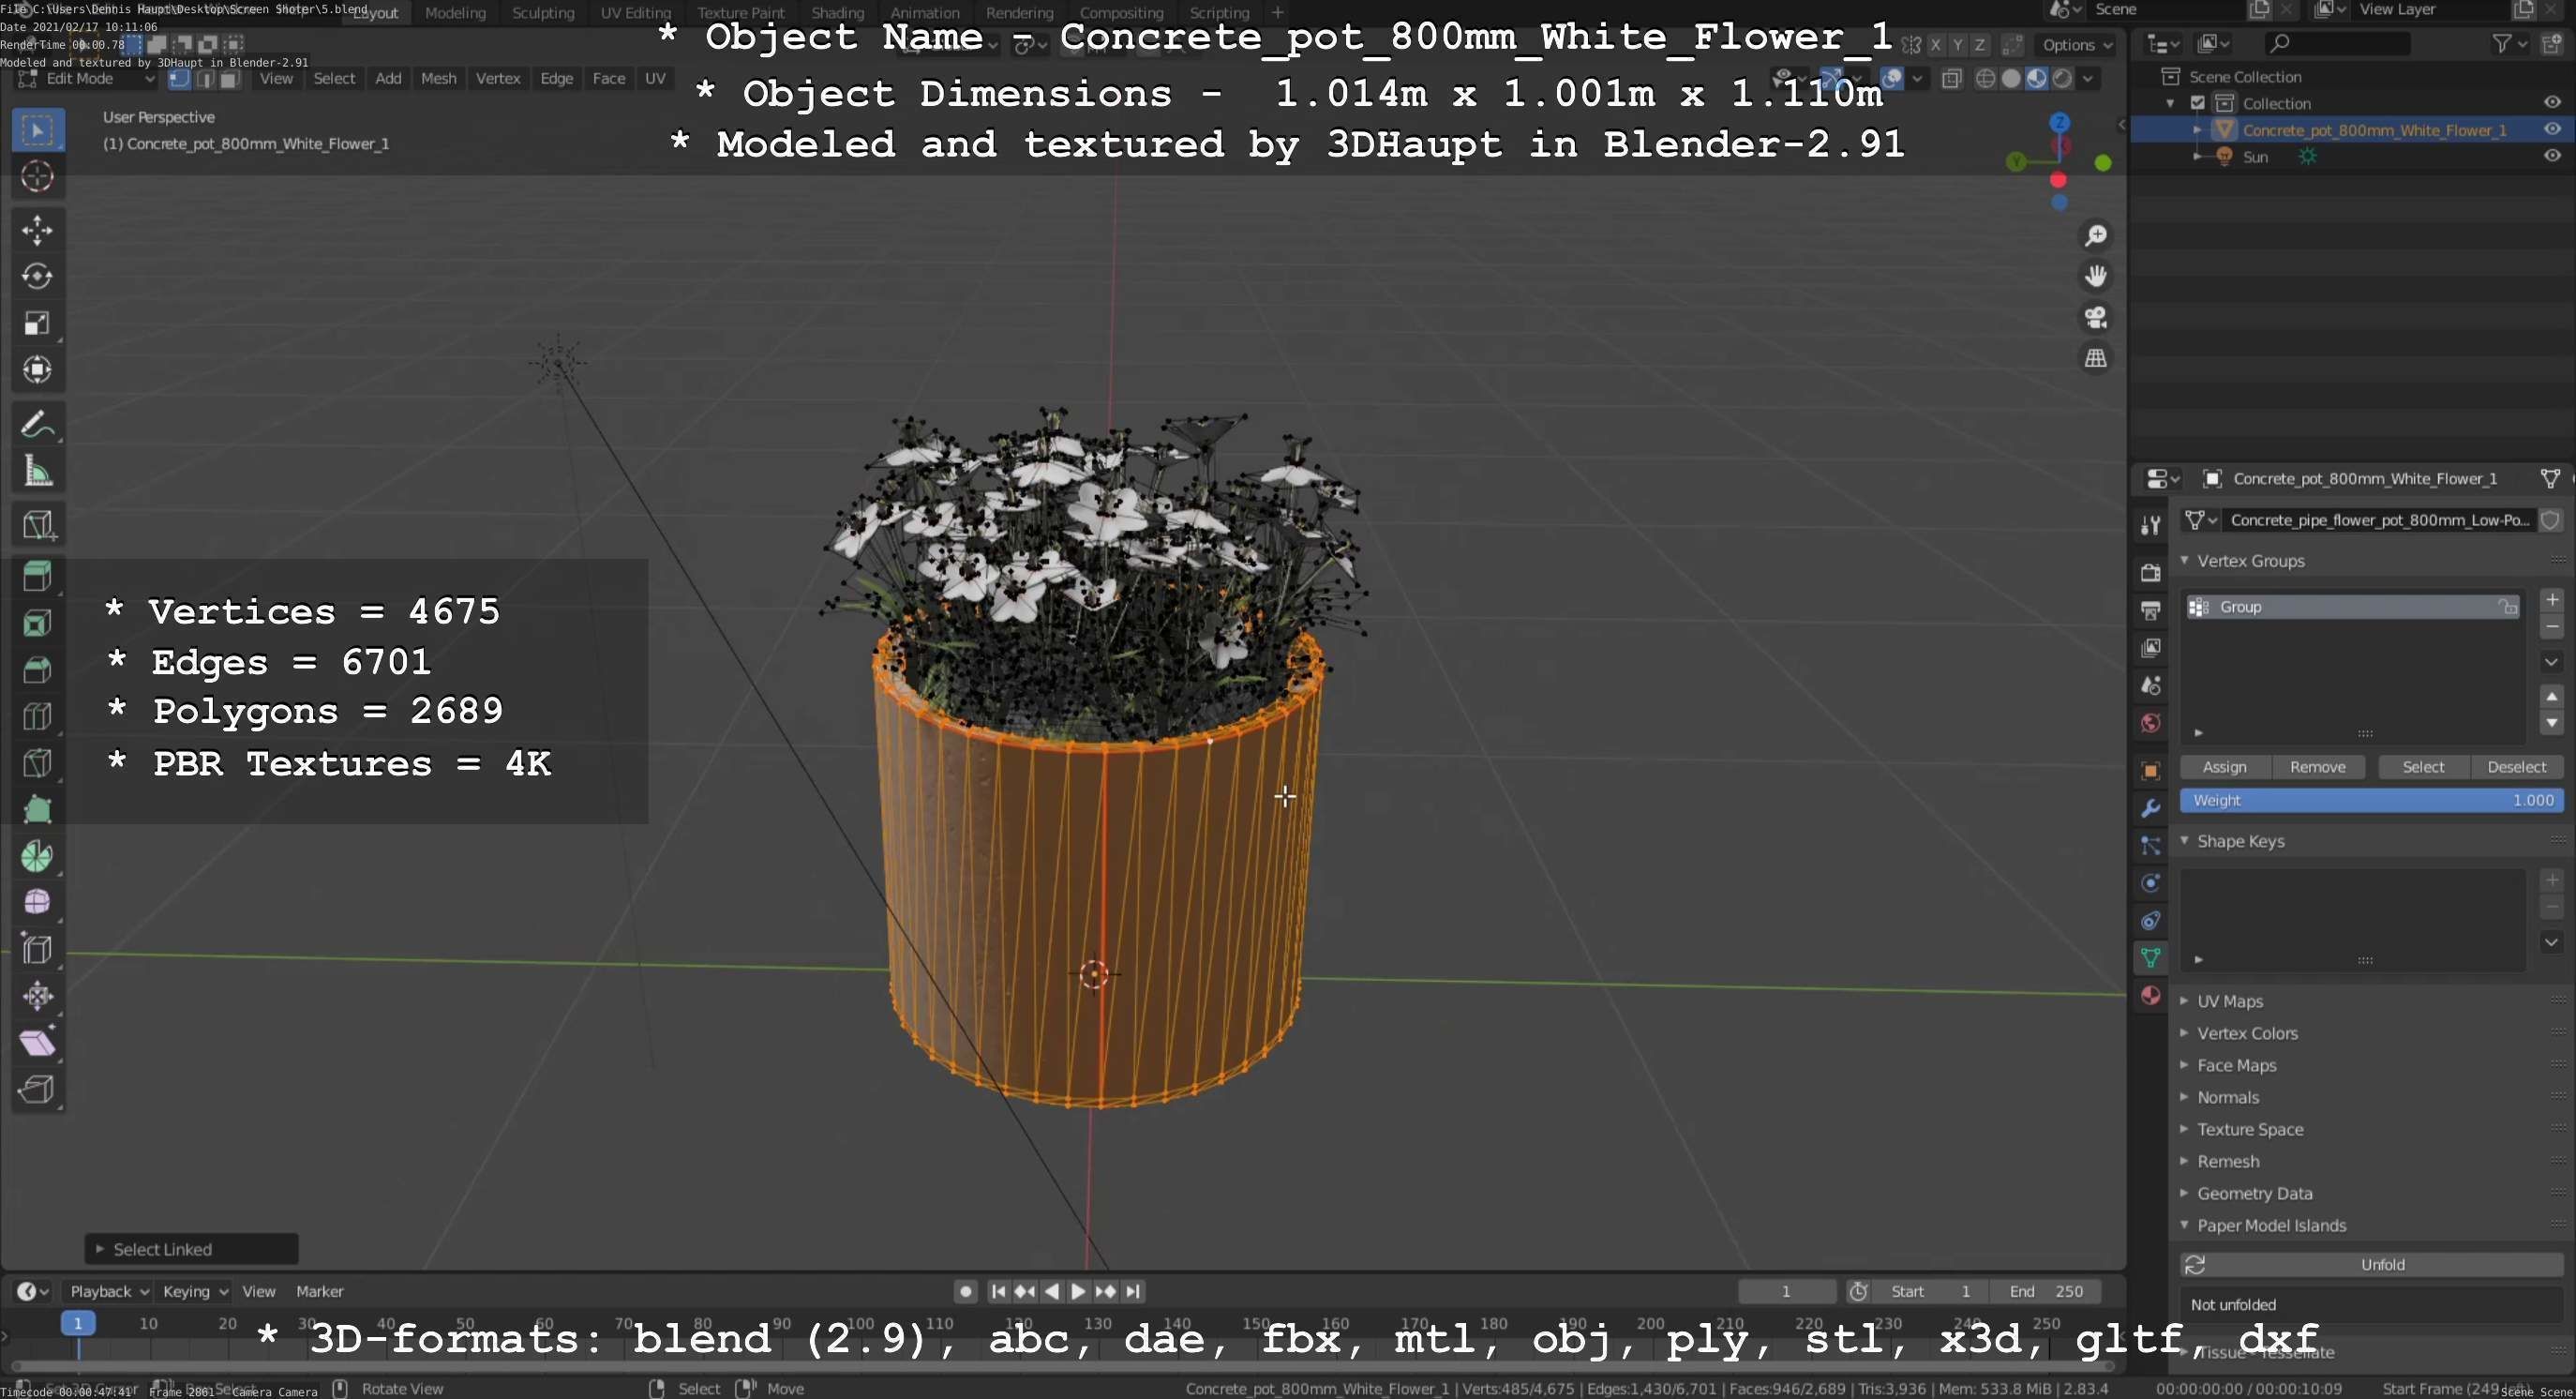
Task: Enable rendered viewport shading
Action: pos(2062,79)
